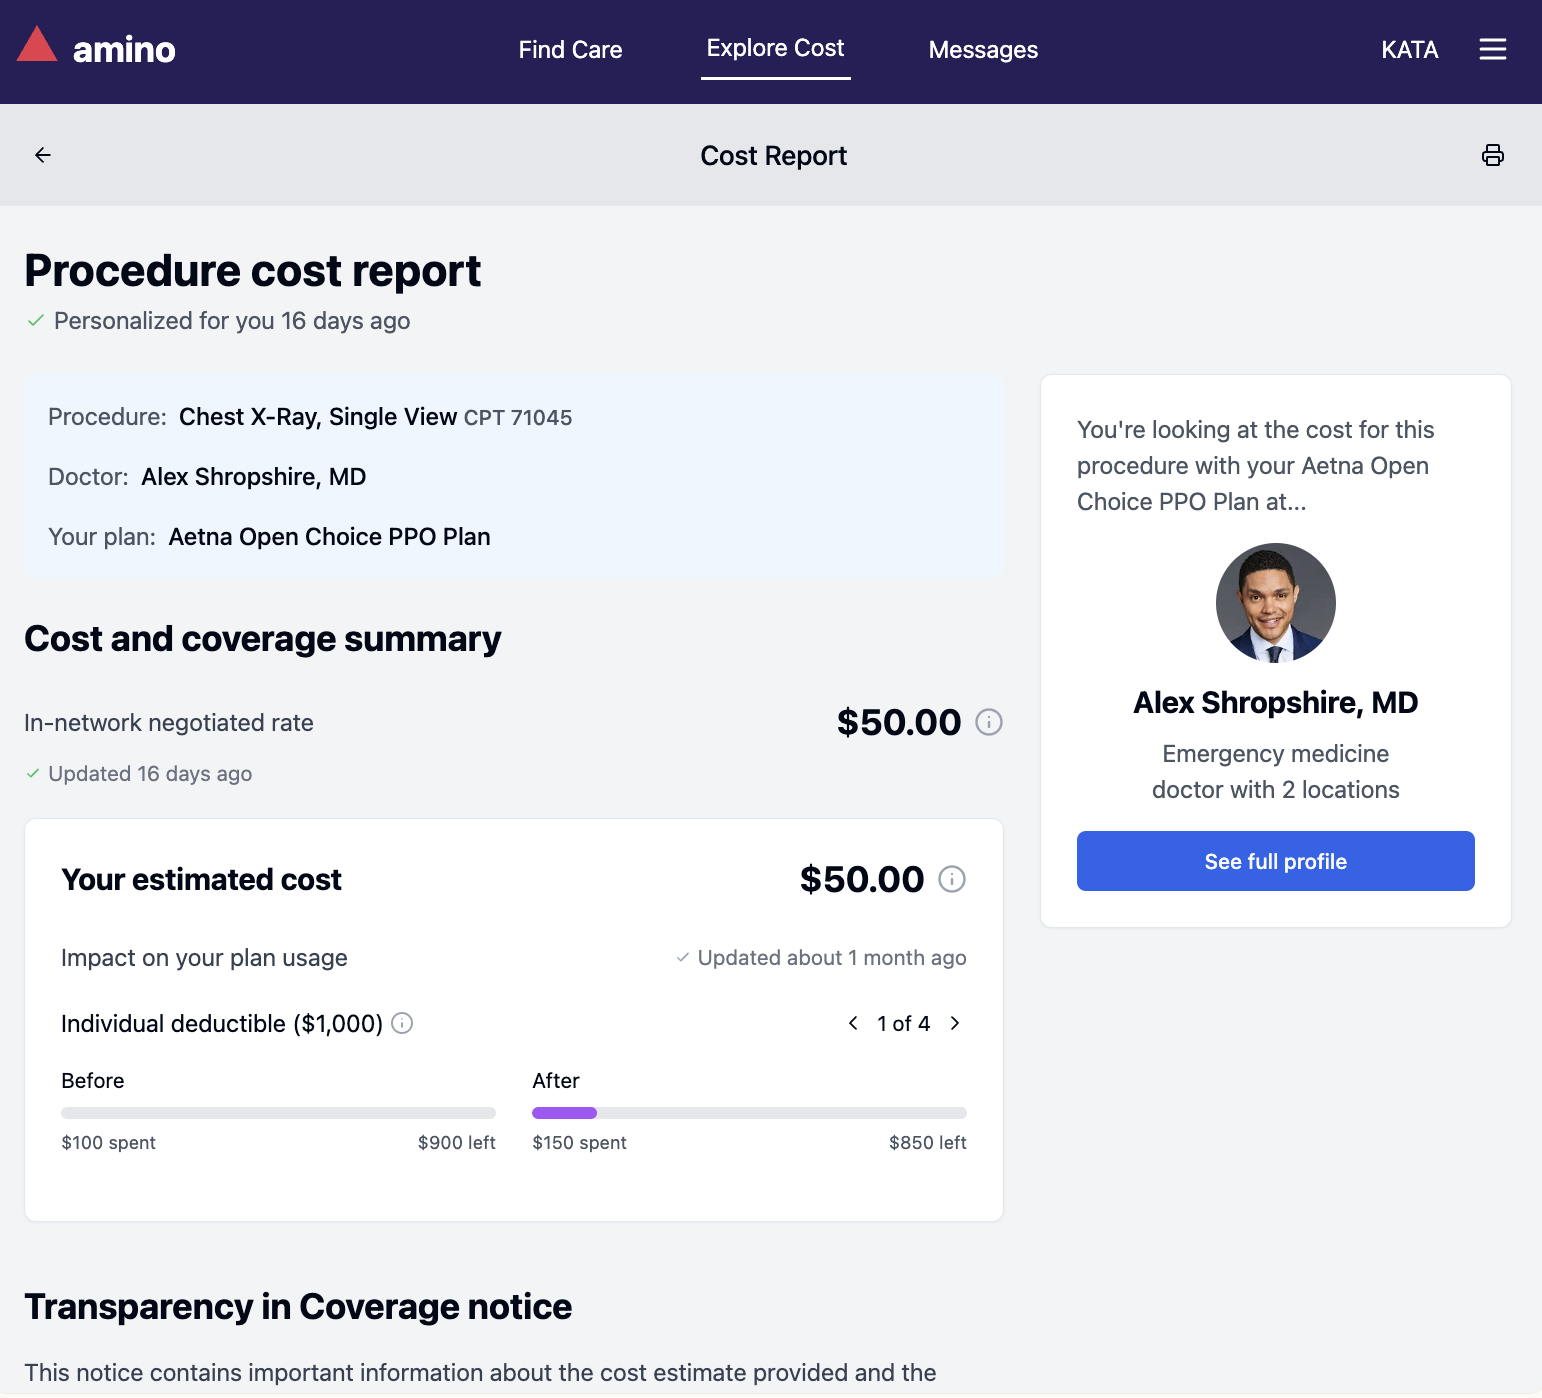Image resolution: width=1542 pixels, height=1398 pixels.
Task: Click 'Aetna Open Choice PPO Plan' in Your plan
Action: pyautogui.click(x=329, y=537)
